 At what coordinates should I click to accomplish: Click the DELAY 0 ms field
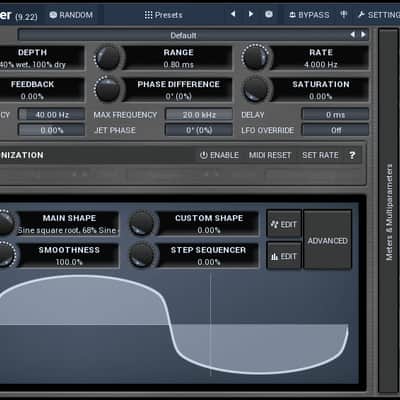tap(335, 115)
